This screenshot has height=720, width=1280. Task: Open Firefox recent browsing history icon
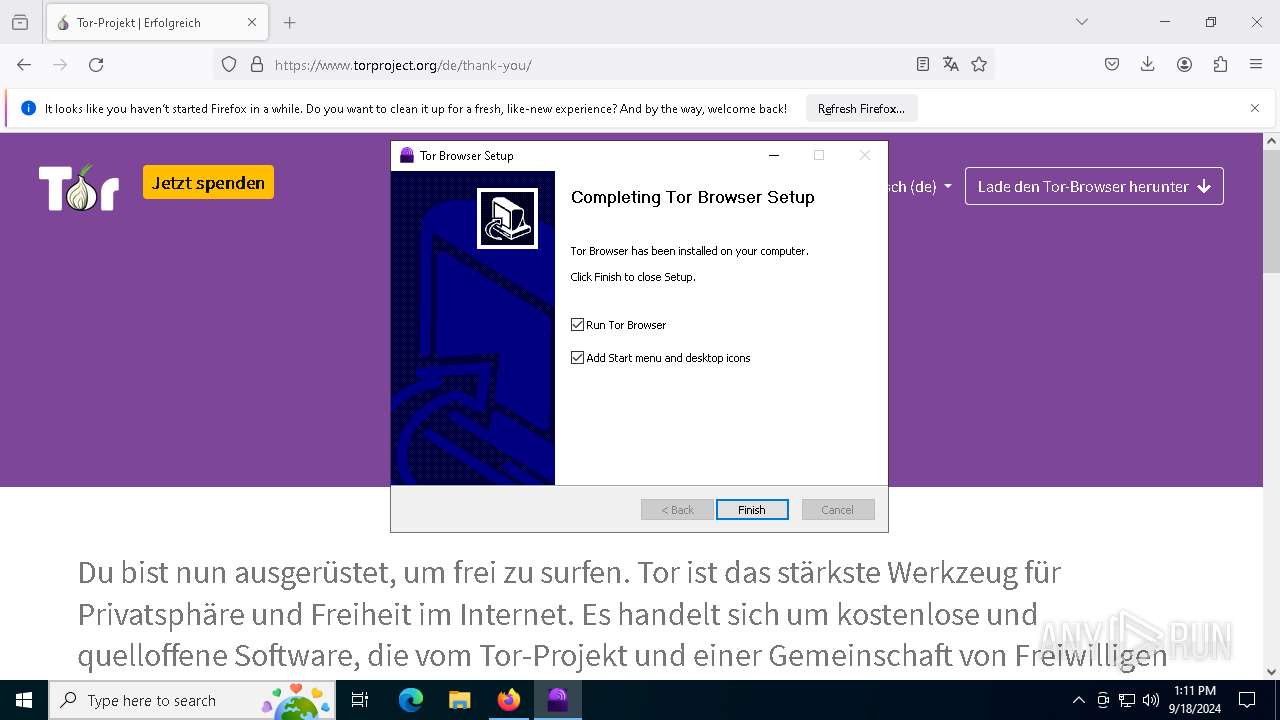20,22
